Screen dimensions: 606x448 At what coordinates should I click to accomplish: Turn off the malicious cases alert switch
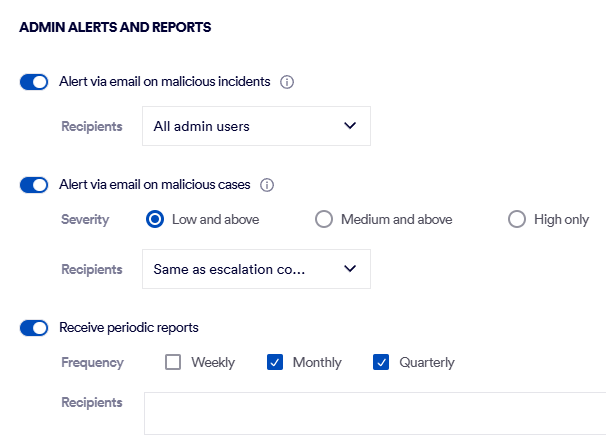[x=34, y=185]
